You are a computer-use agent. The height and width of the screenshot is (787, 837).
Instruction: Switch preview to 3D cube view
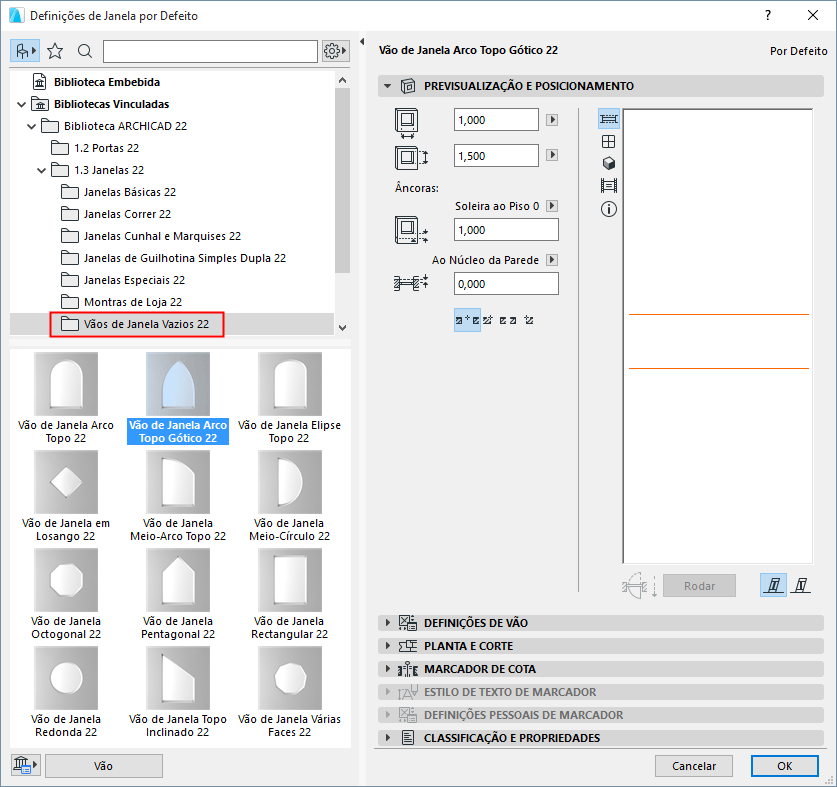click(x=609, y=163)
